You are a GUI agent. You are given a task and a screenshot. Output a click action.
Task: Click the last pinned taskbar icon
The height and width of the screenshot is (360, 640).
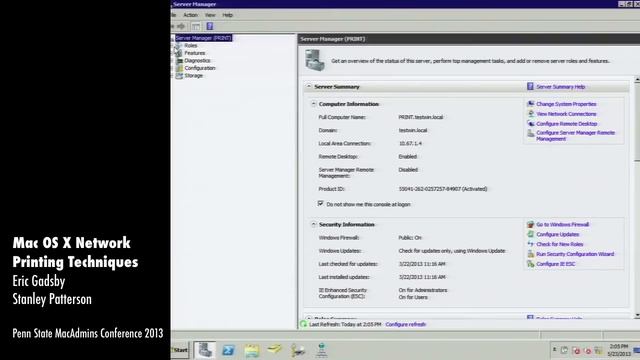tap(322, 350)
